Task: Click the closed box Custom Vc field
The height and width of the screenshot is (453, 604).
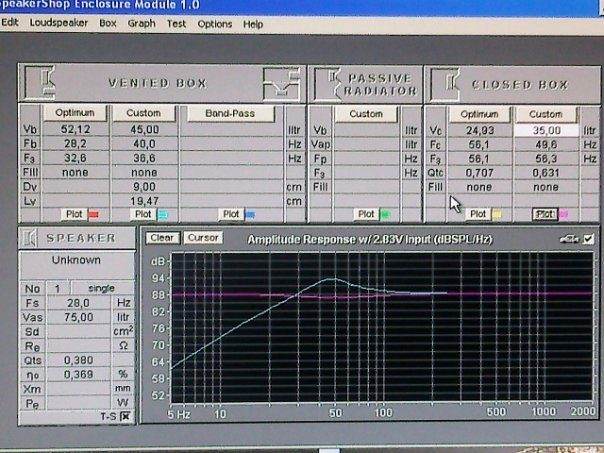Action: (545, 130)
